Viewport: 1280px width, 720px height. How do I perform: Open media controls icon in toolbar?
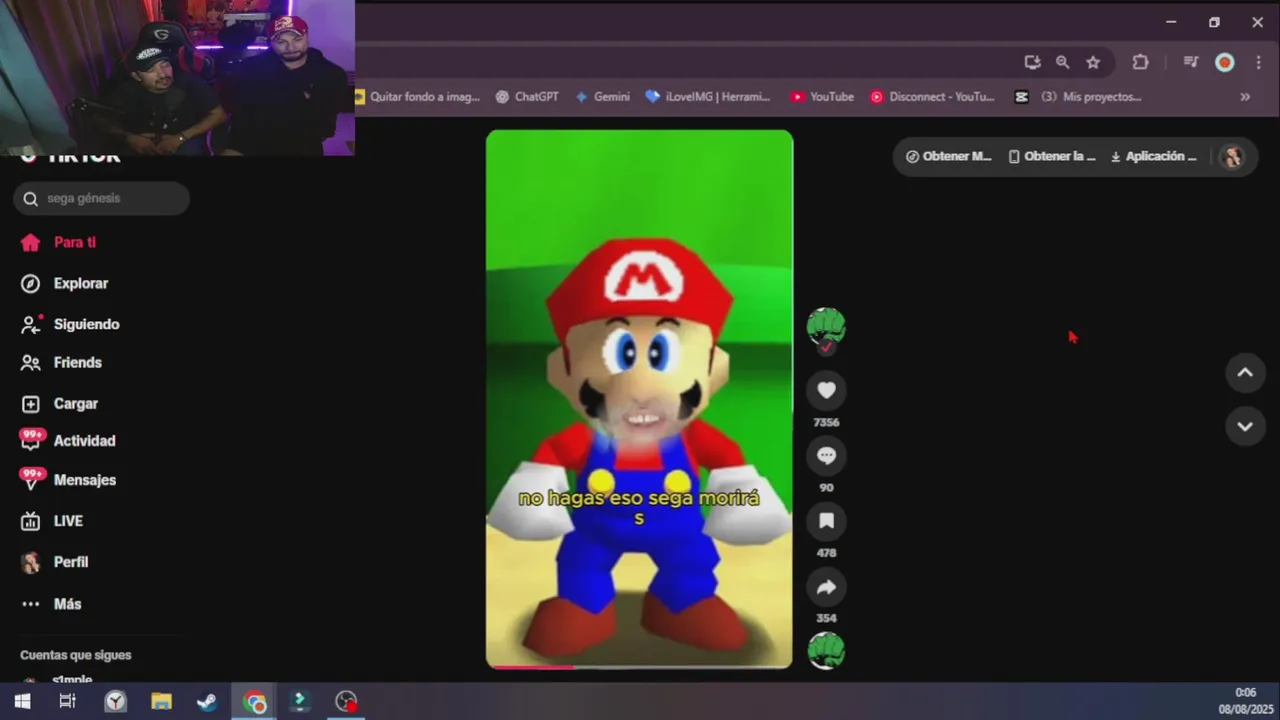coord(1190,62)
